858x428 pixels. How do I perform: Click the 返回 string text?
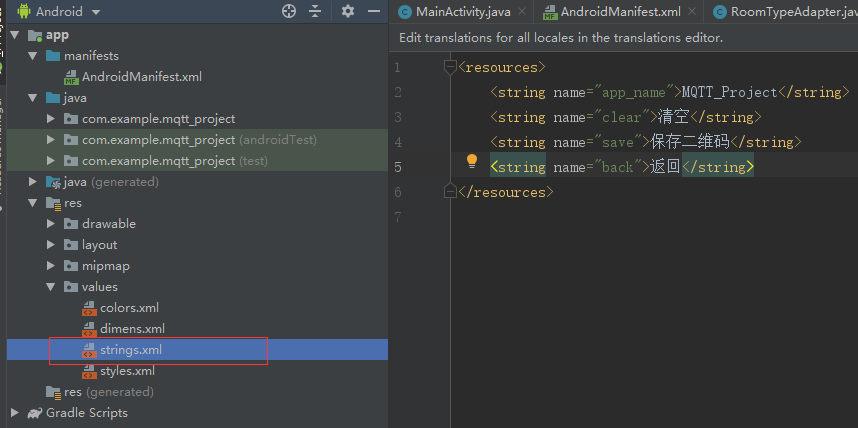(x=665, y=167)
